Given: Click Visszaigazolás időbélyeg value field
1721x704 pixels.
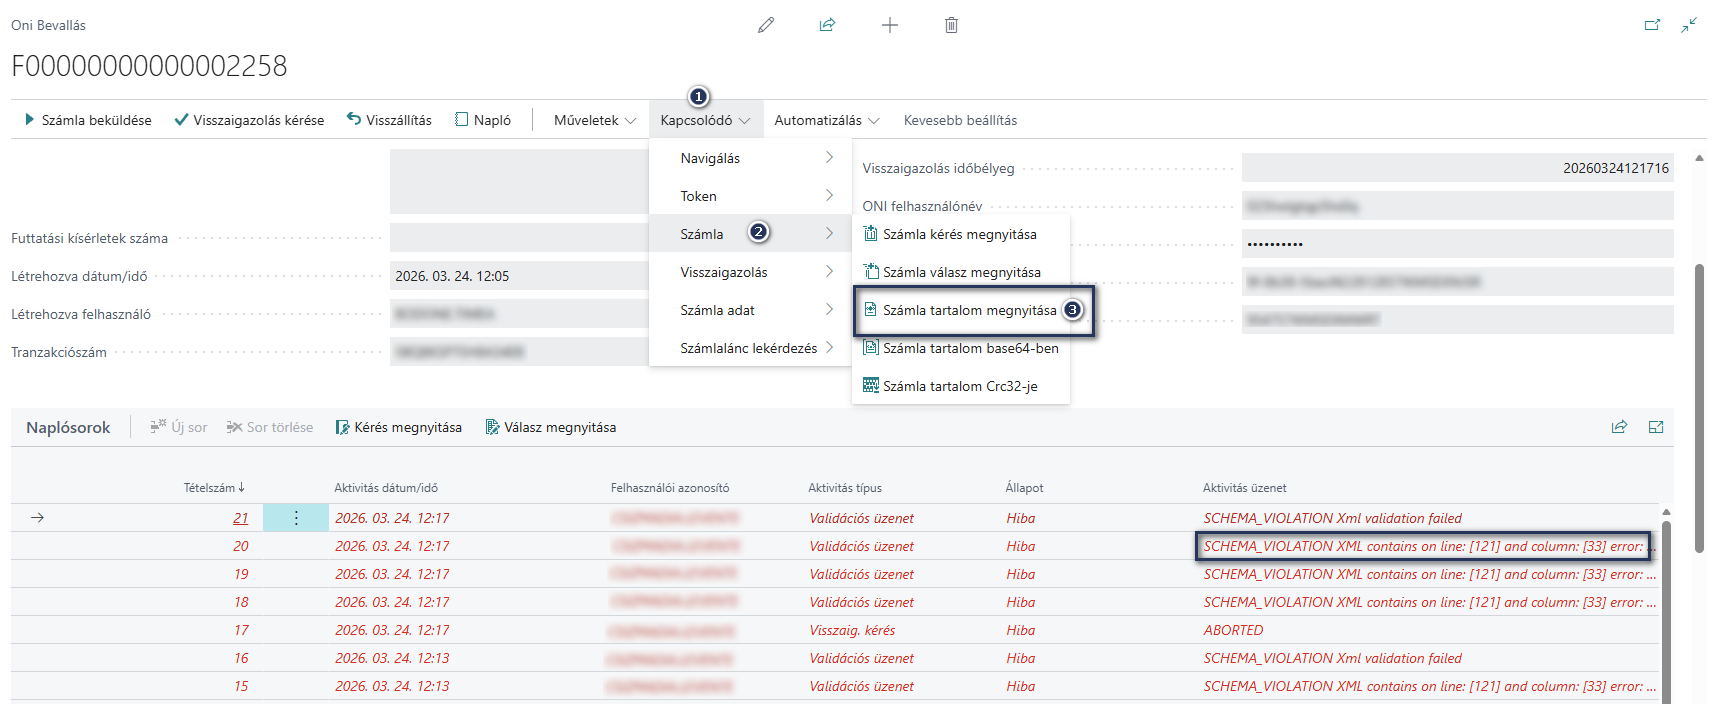Looking at the screenshot, I should point(1457,168).
